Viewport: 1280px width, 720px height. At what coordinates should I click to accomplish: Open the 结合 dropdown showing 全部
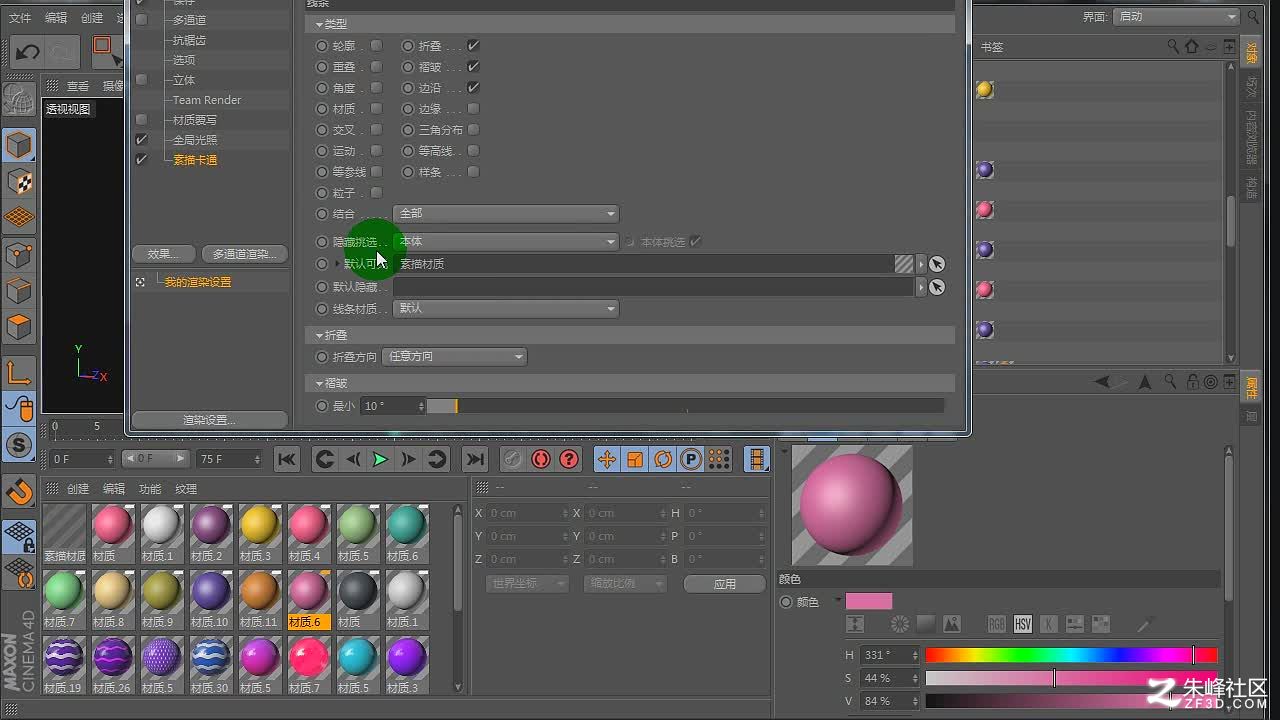point(506,214)
